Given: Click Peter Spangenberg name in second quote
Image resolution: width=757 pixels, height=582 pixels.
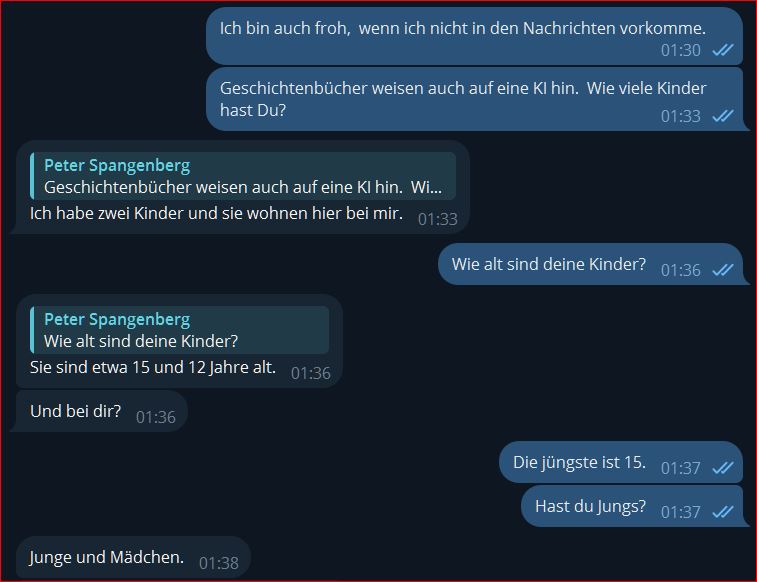Looking at the screenshot, I should click(x=117, y=319).
